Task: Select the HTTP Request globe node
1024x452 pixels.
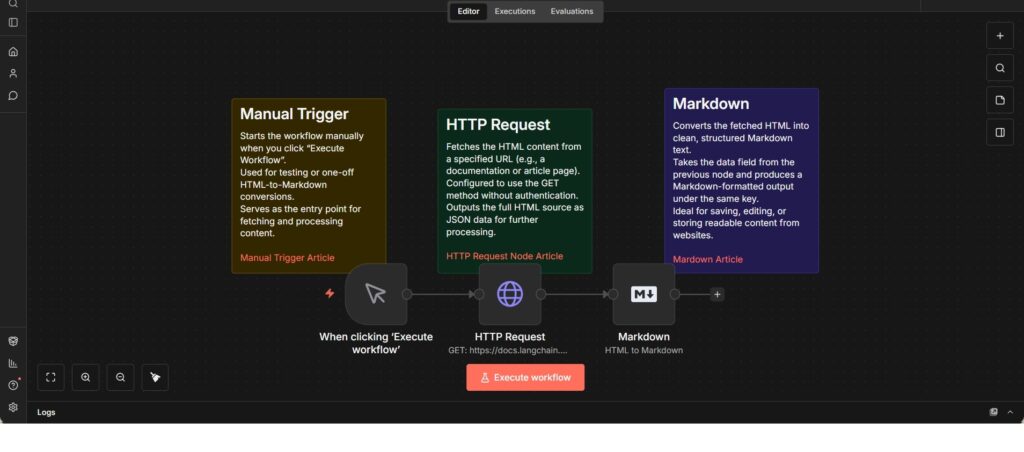Action: point(509,293)
